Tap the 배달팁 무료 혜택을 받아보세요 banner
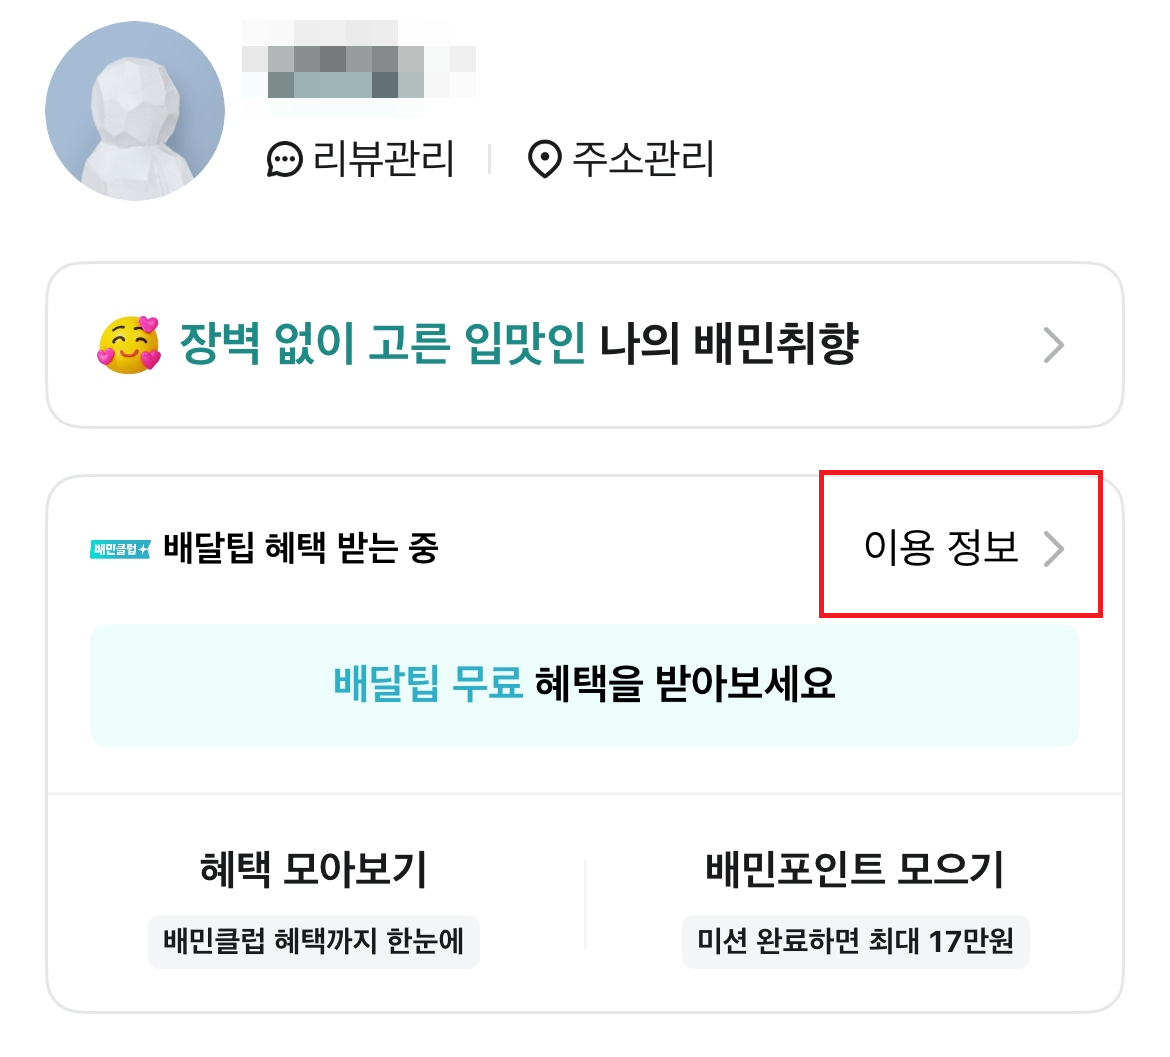 585,685
